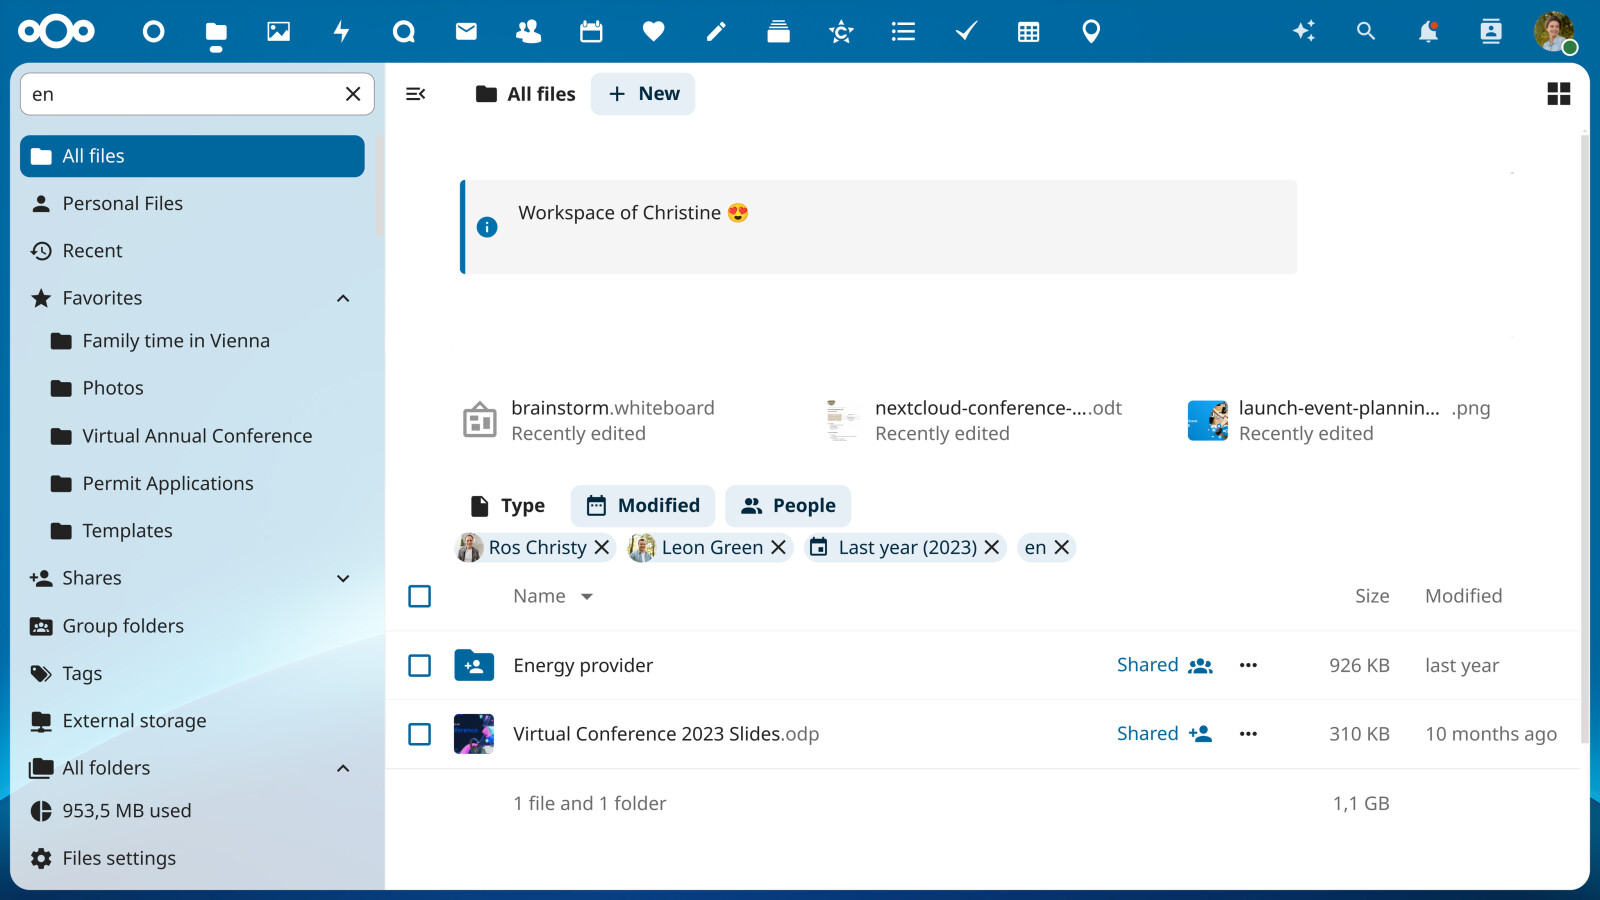
Task: Open the Talk app icon
Action: 403,32
